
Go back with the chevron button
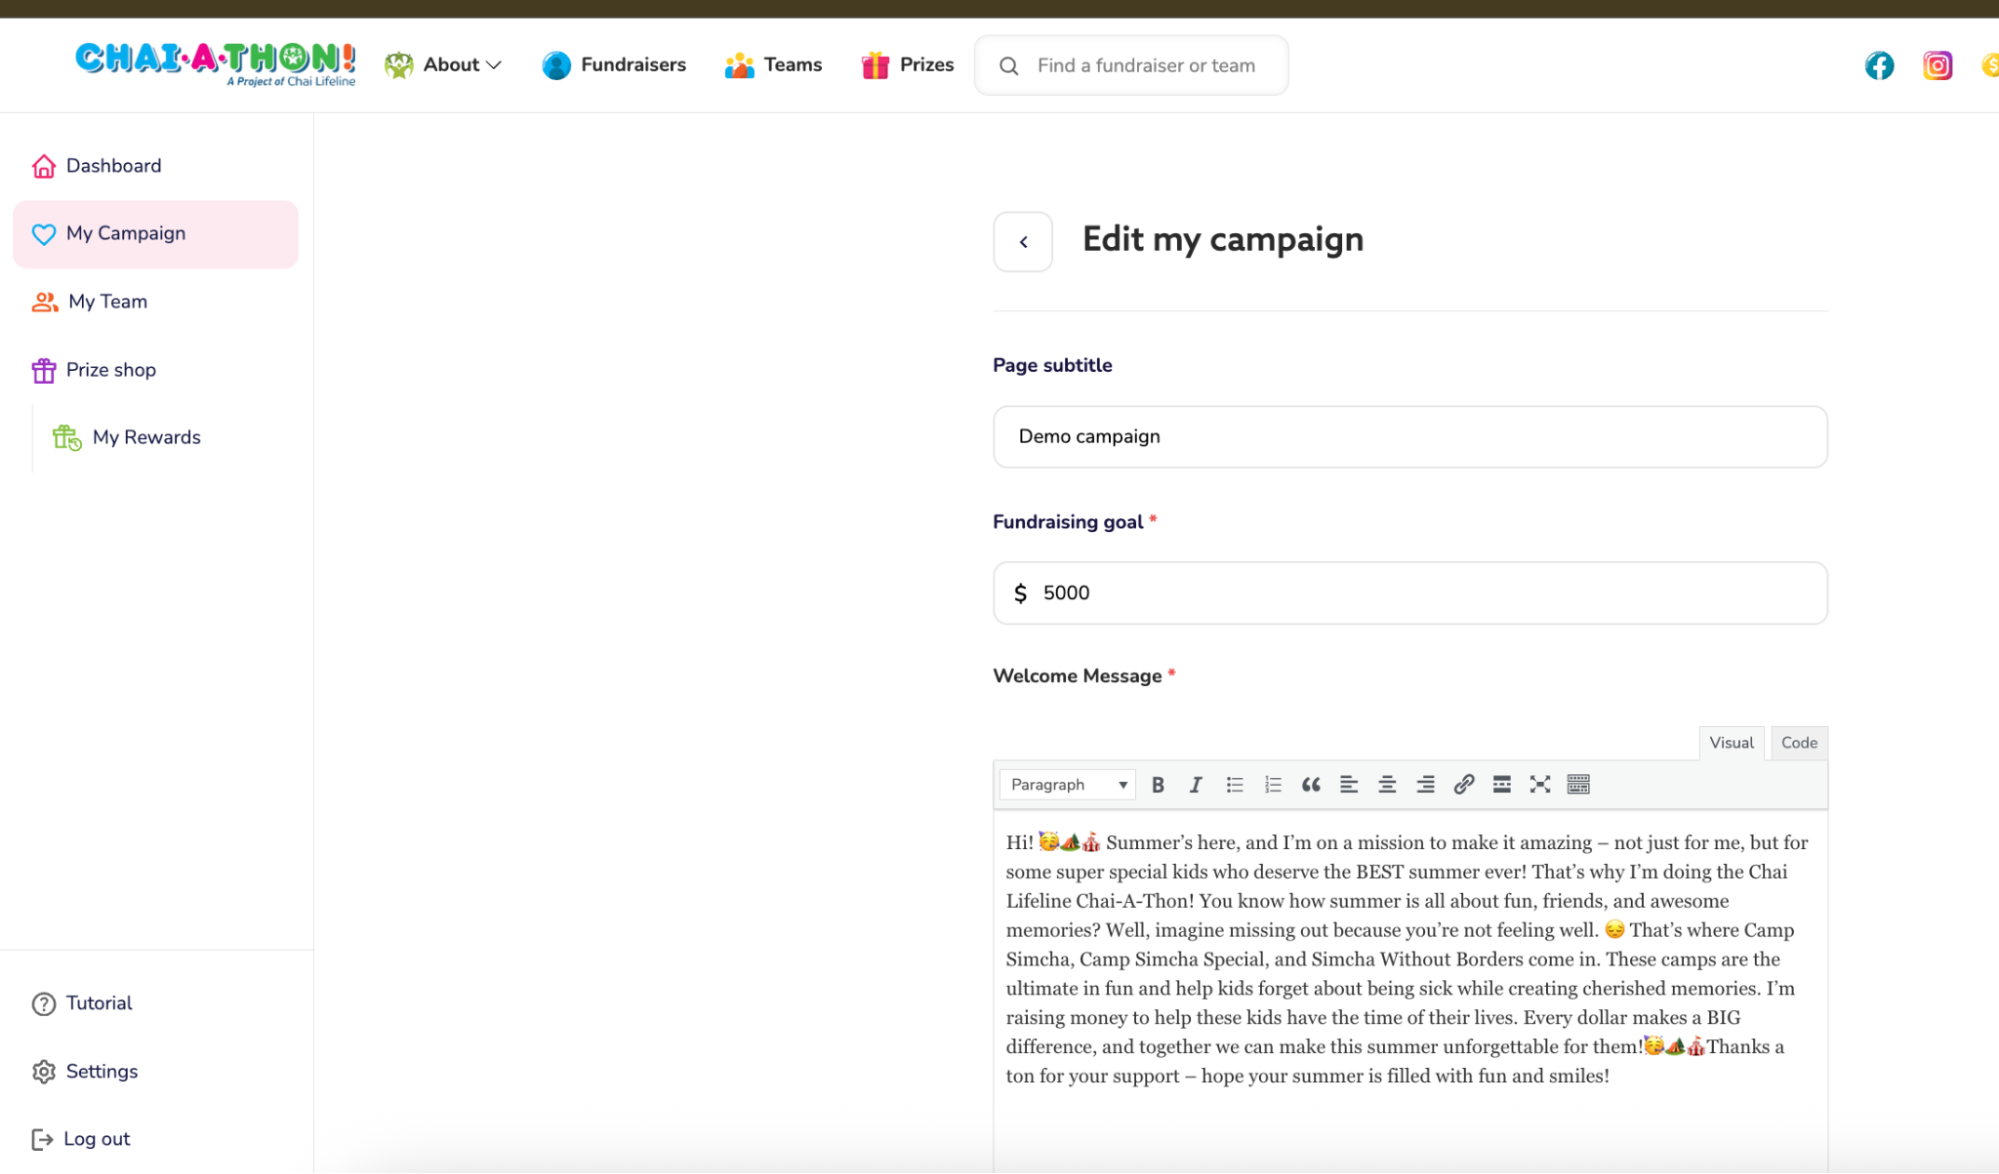click(x=1023, y=242)
